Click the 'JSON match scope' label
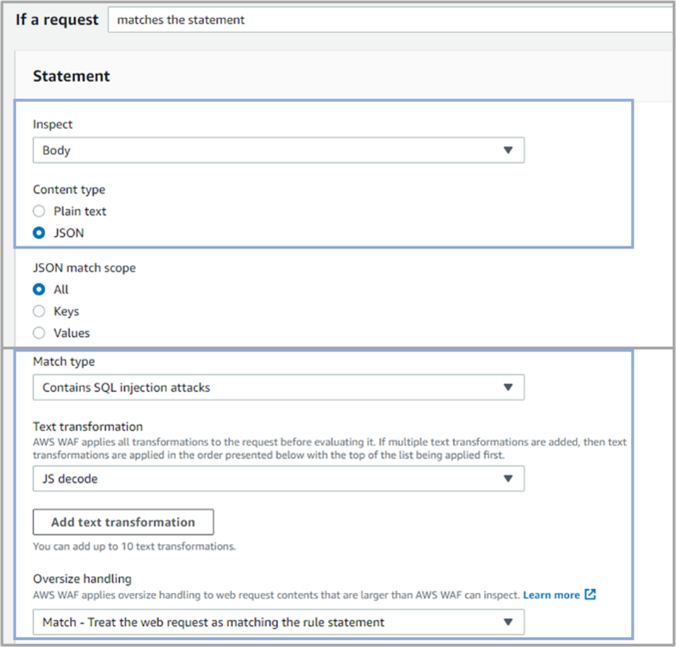Screen dimensions: 676x647 (84, 267)
